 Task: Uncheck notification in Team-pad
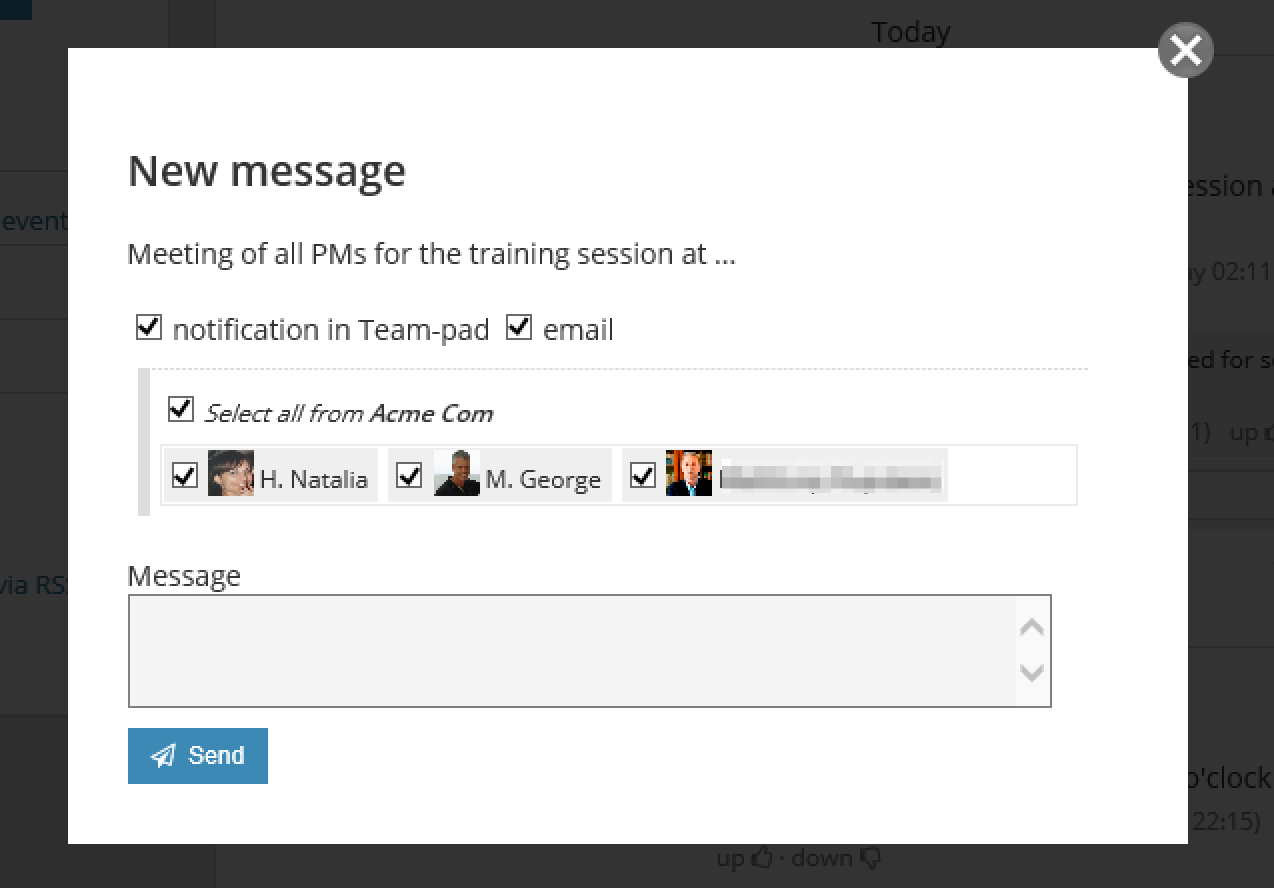pyautogui.click(x=147, y=325)
